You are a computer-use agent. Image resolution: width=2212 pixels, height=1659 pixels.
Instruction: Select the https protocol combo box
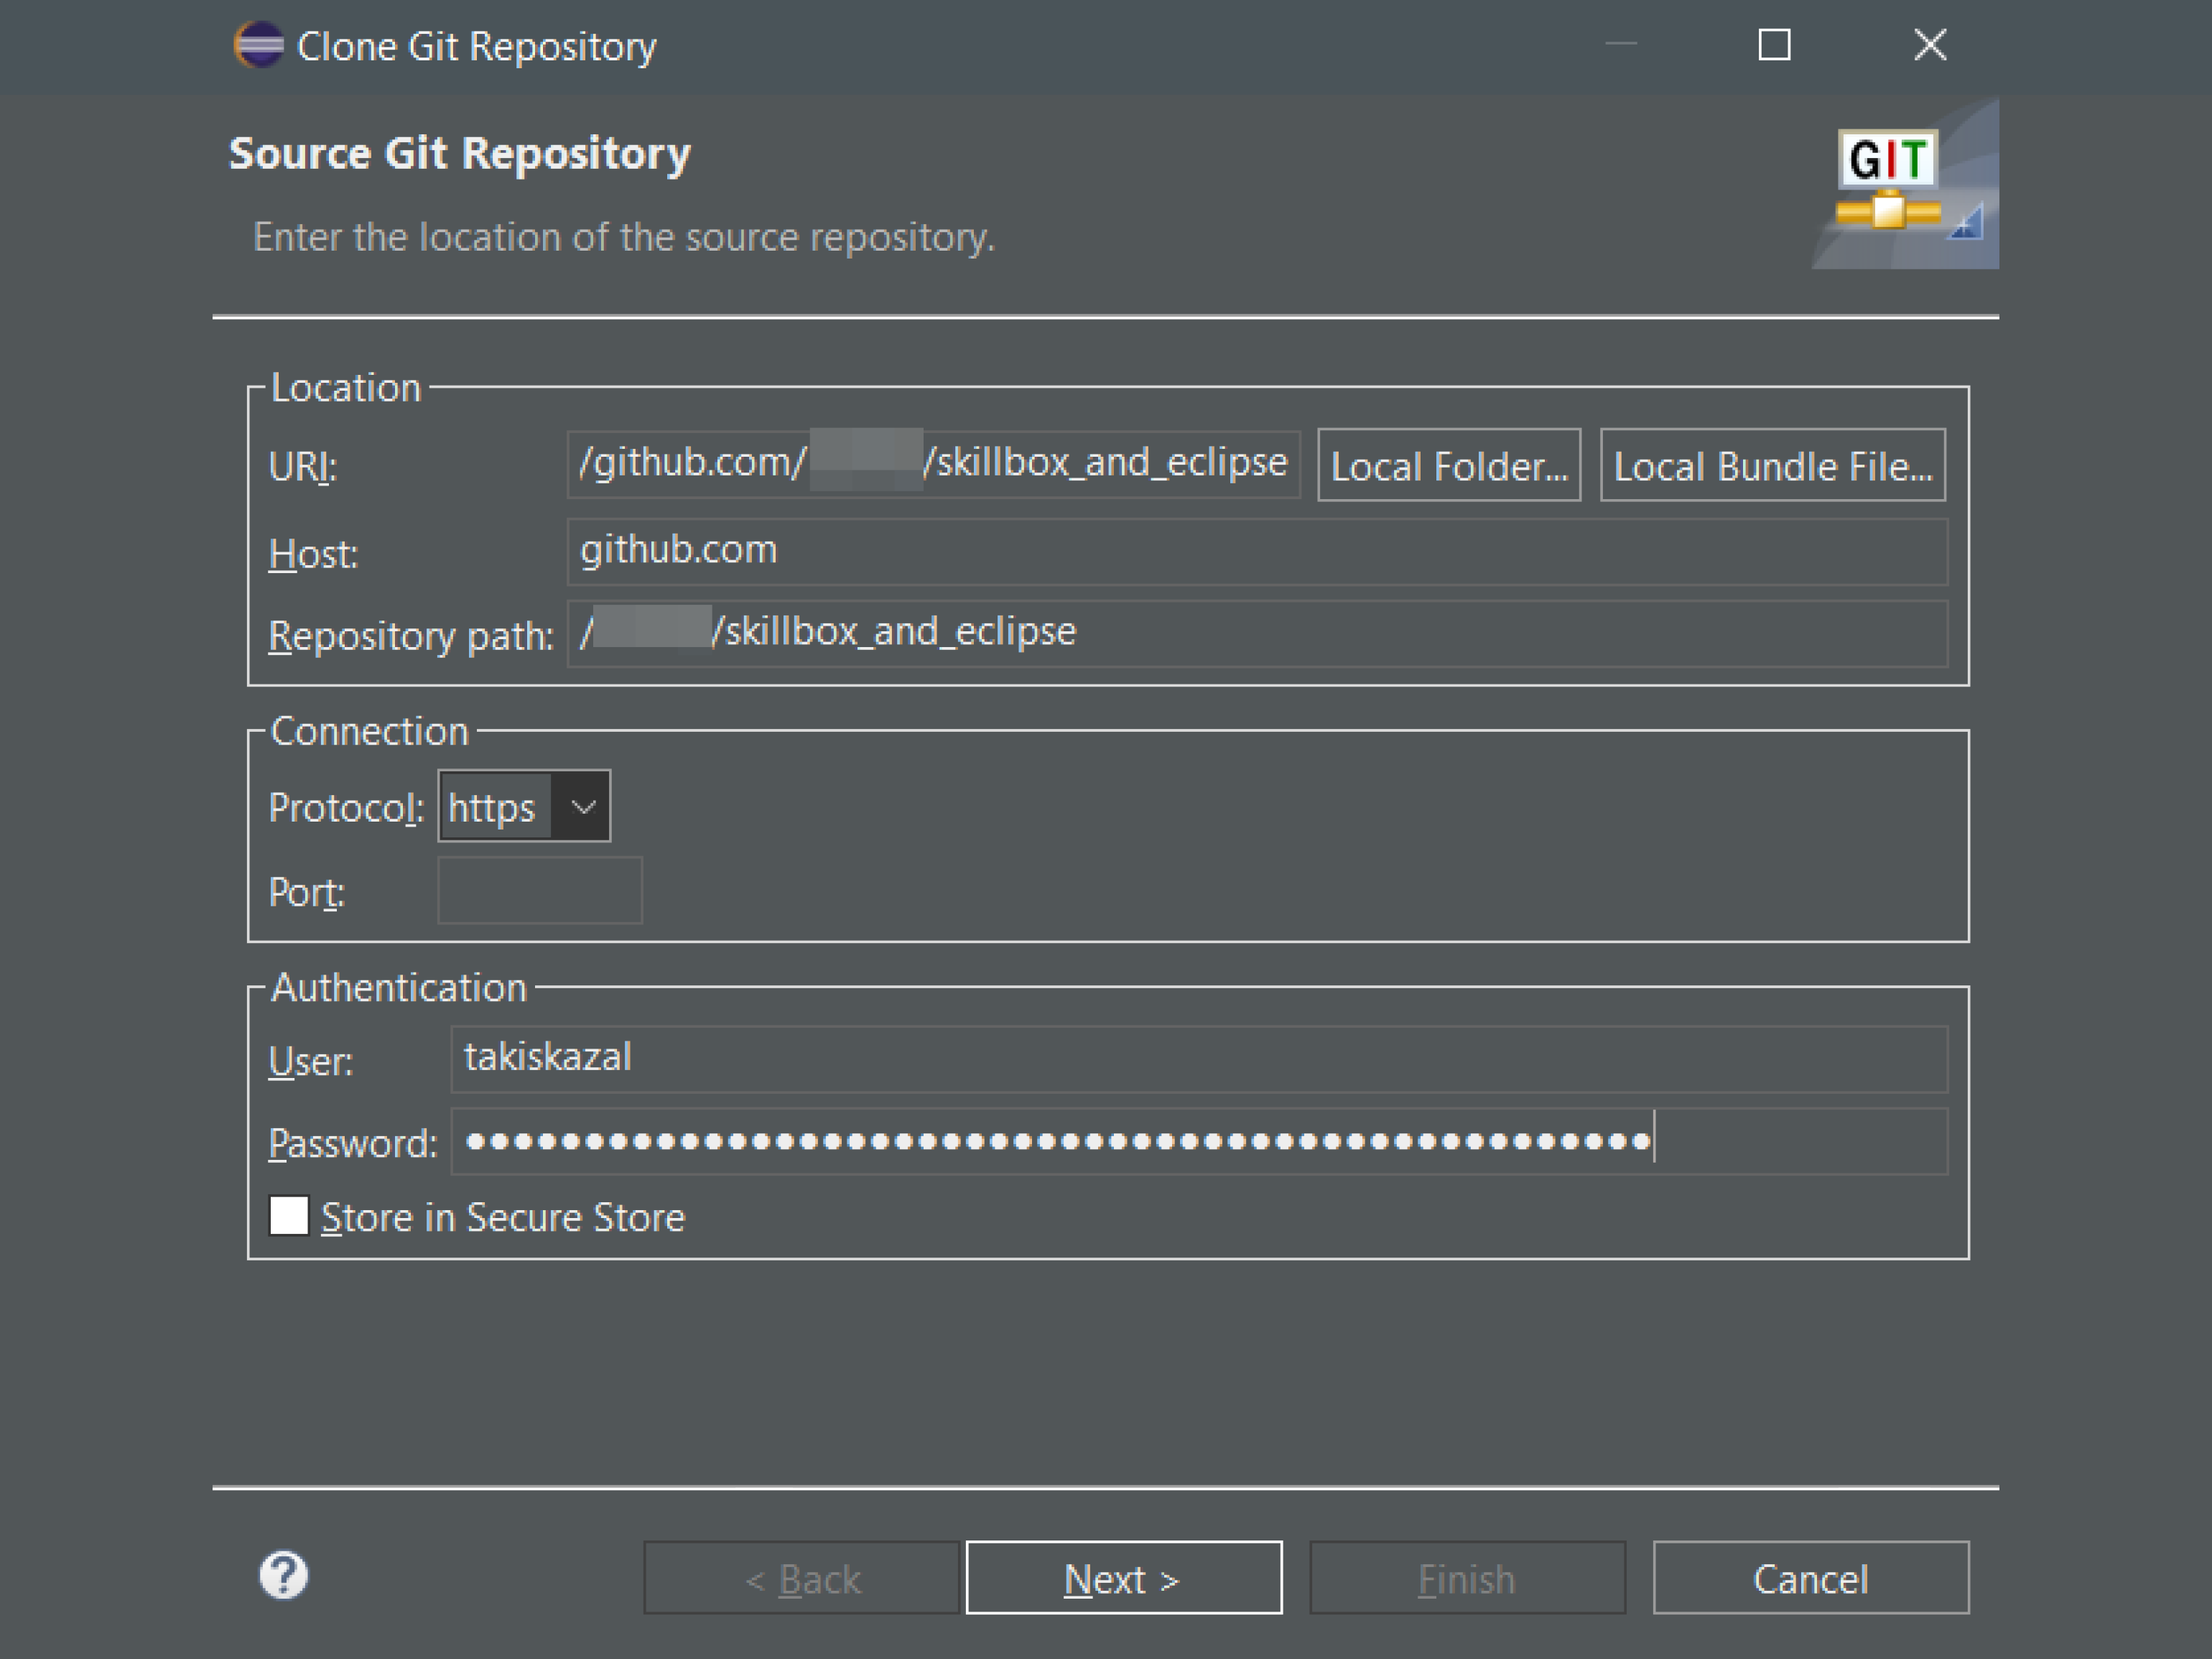tap(495, 806)
